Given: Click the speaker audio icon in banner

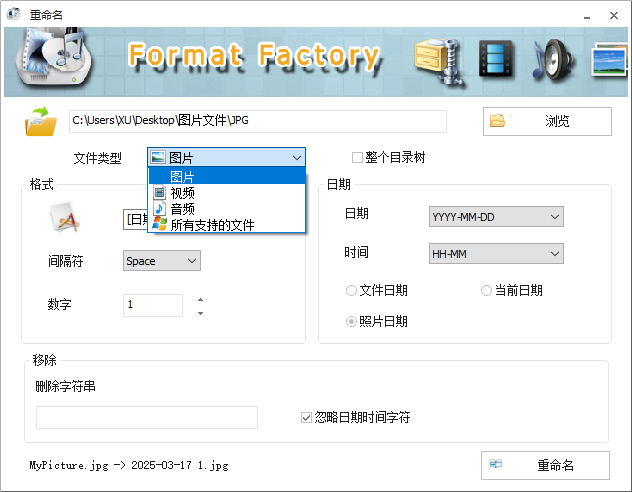Looking at the screenshot, I should (553, 60).
